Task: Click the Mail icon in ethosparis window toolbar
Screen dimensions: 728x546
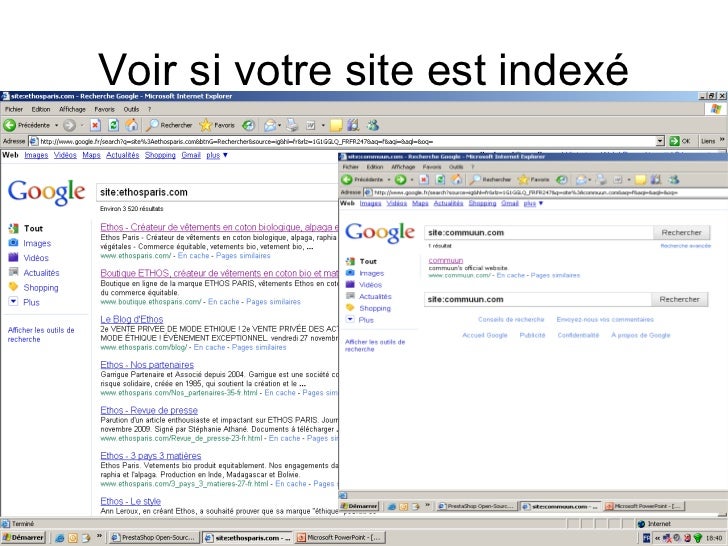Action: pos(270,125)
